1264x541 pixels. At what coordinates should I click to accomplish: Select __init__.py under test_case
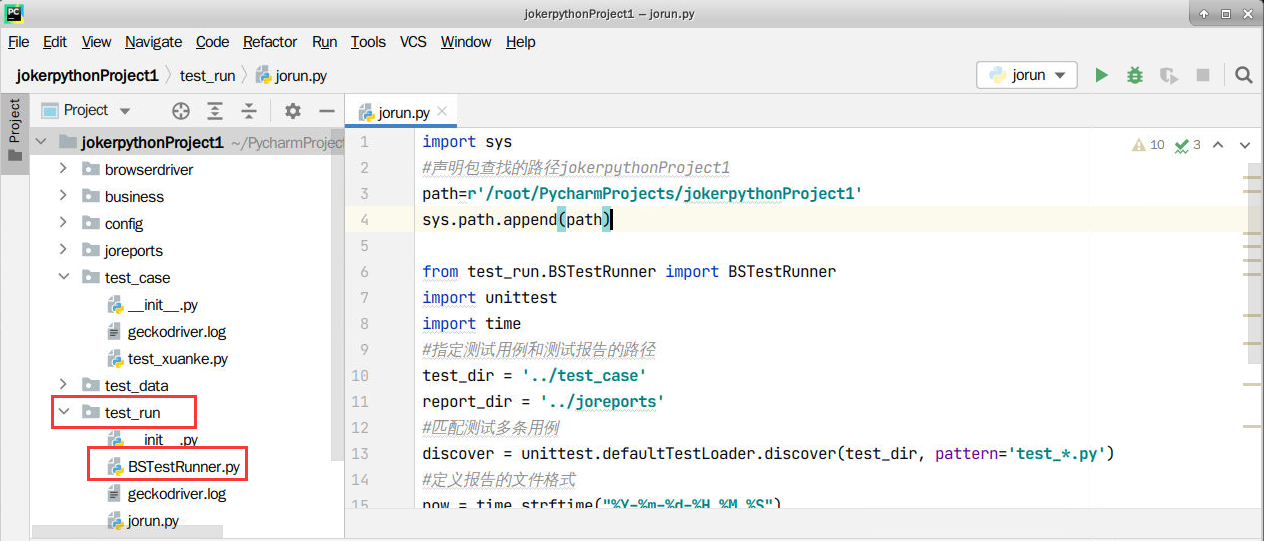point(163,304)
